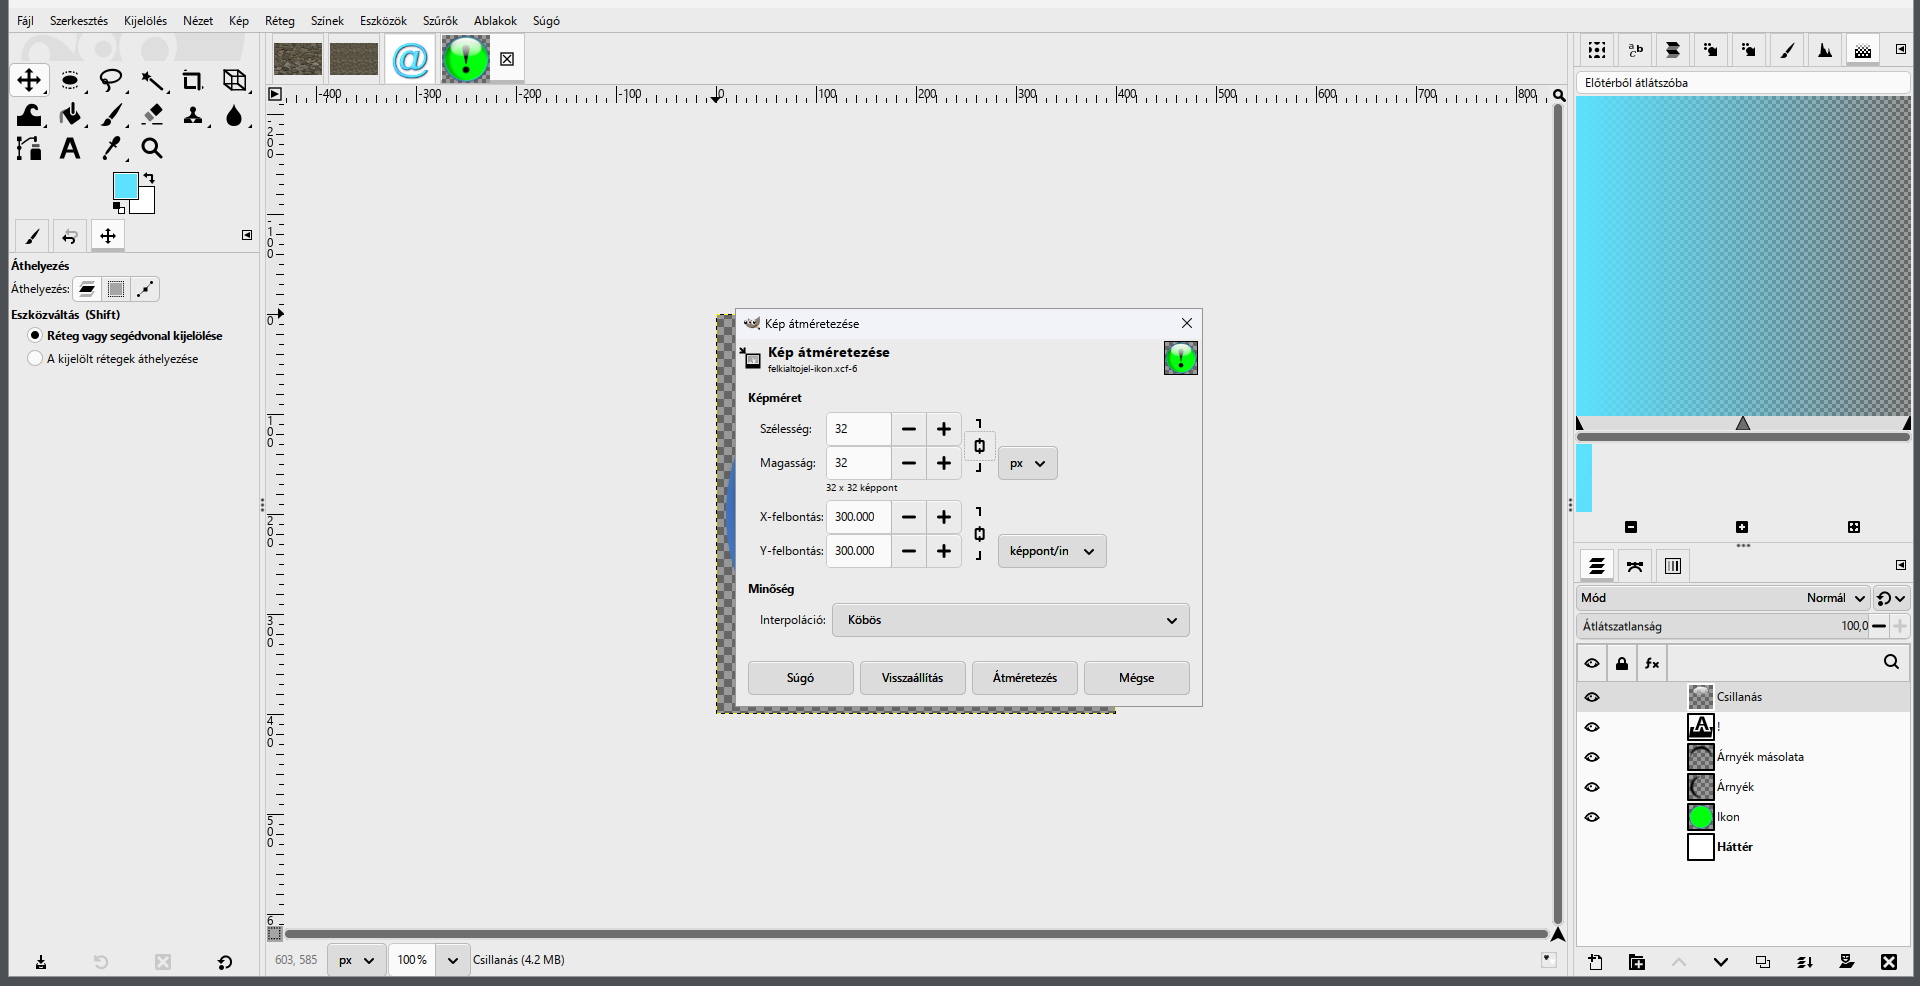Select the Text tool
The width and height of the screenshot is (1920, 986).
(70, 149)
